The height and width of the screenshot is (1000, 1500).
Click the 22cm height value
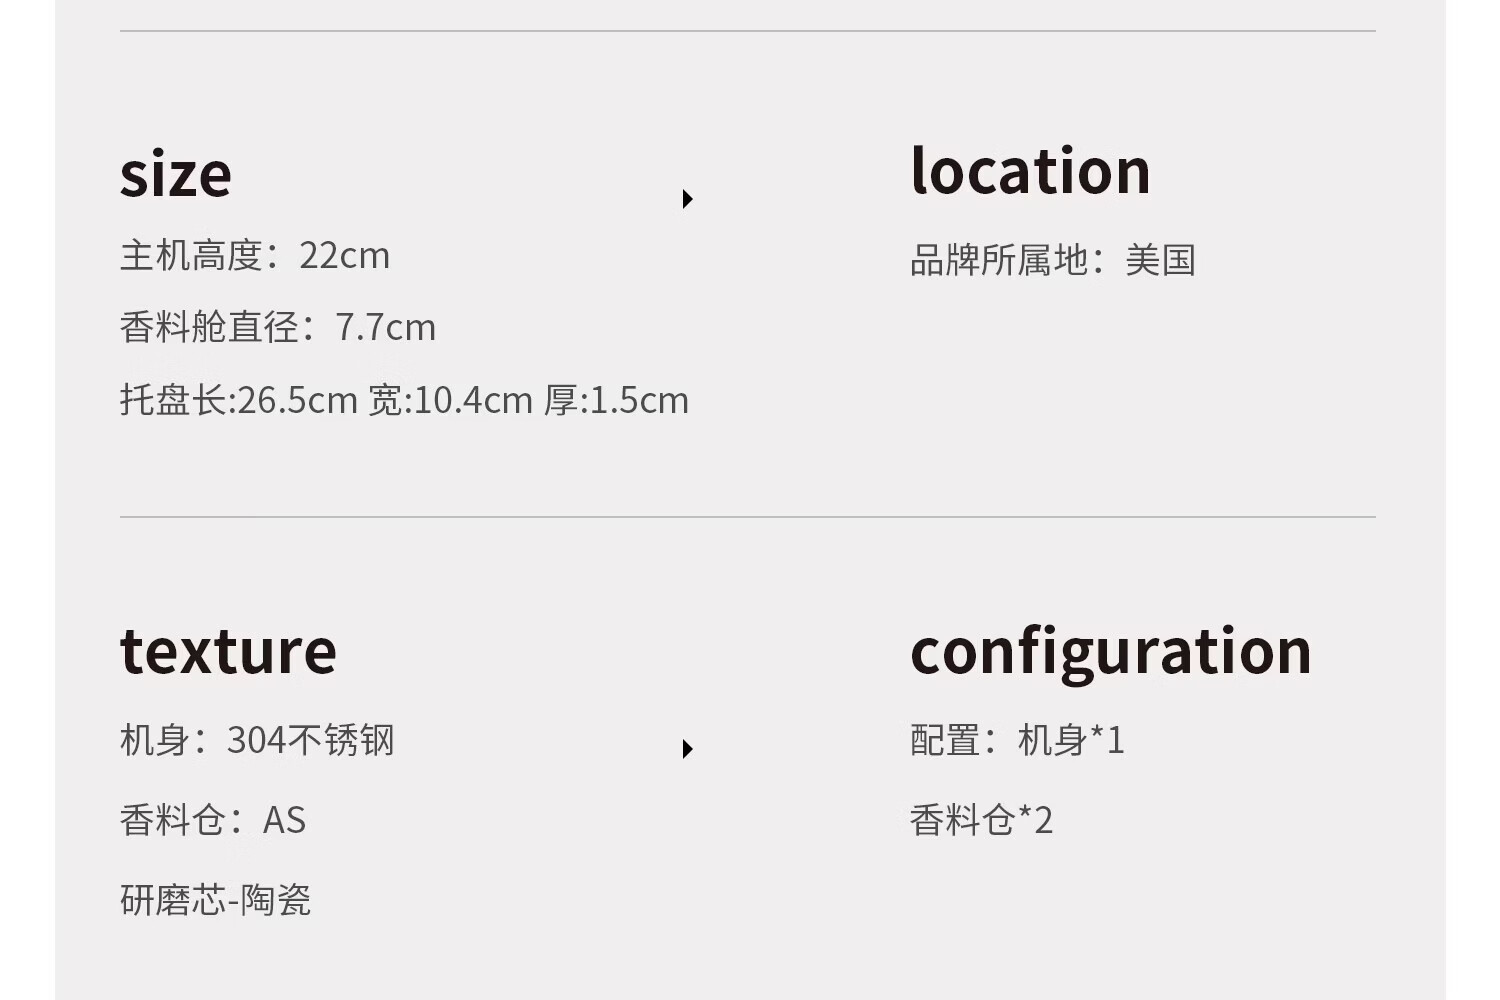tap(344, 256)
